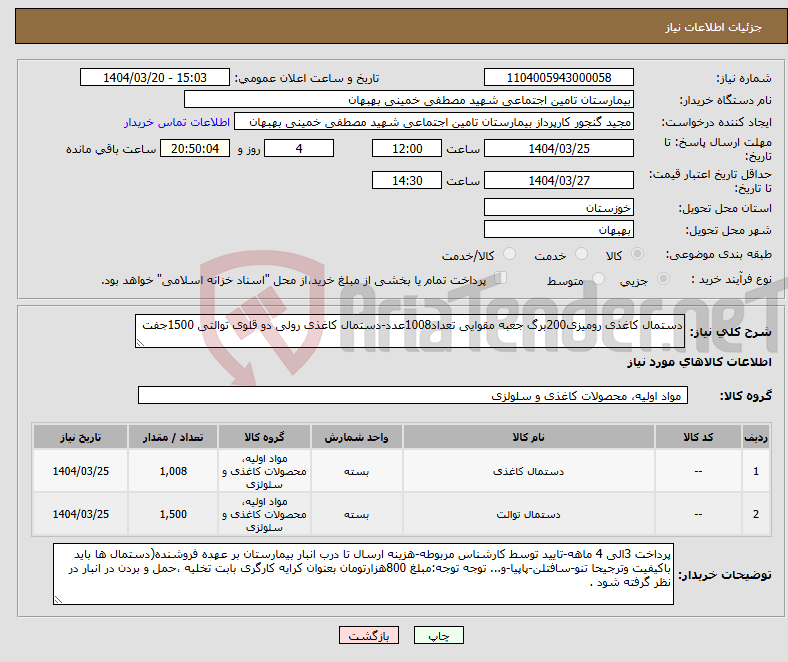Screen dimensions: 788x662
Task: Toggle the اسناد خزانه اسلامی payment checkbox
Action: (501, 277)
